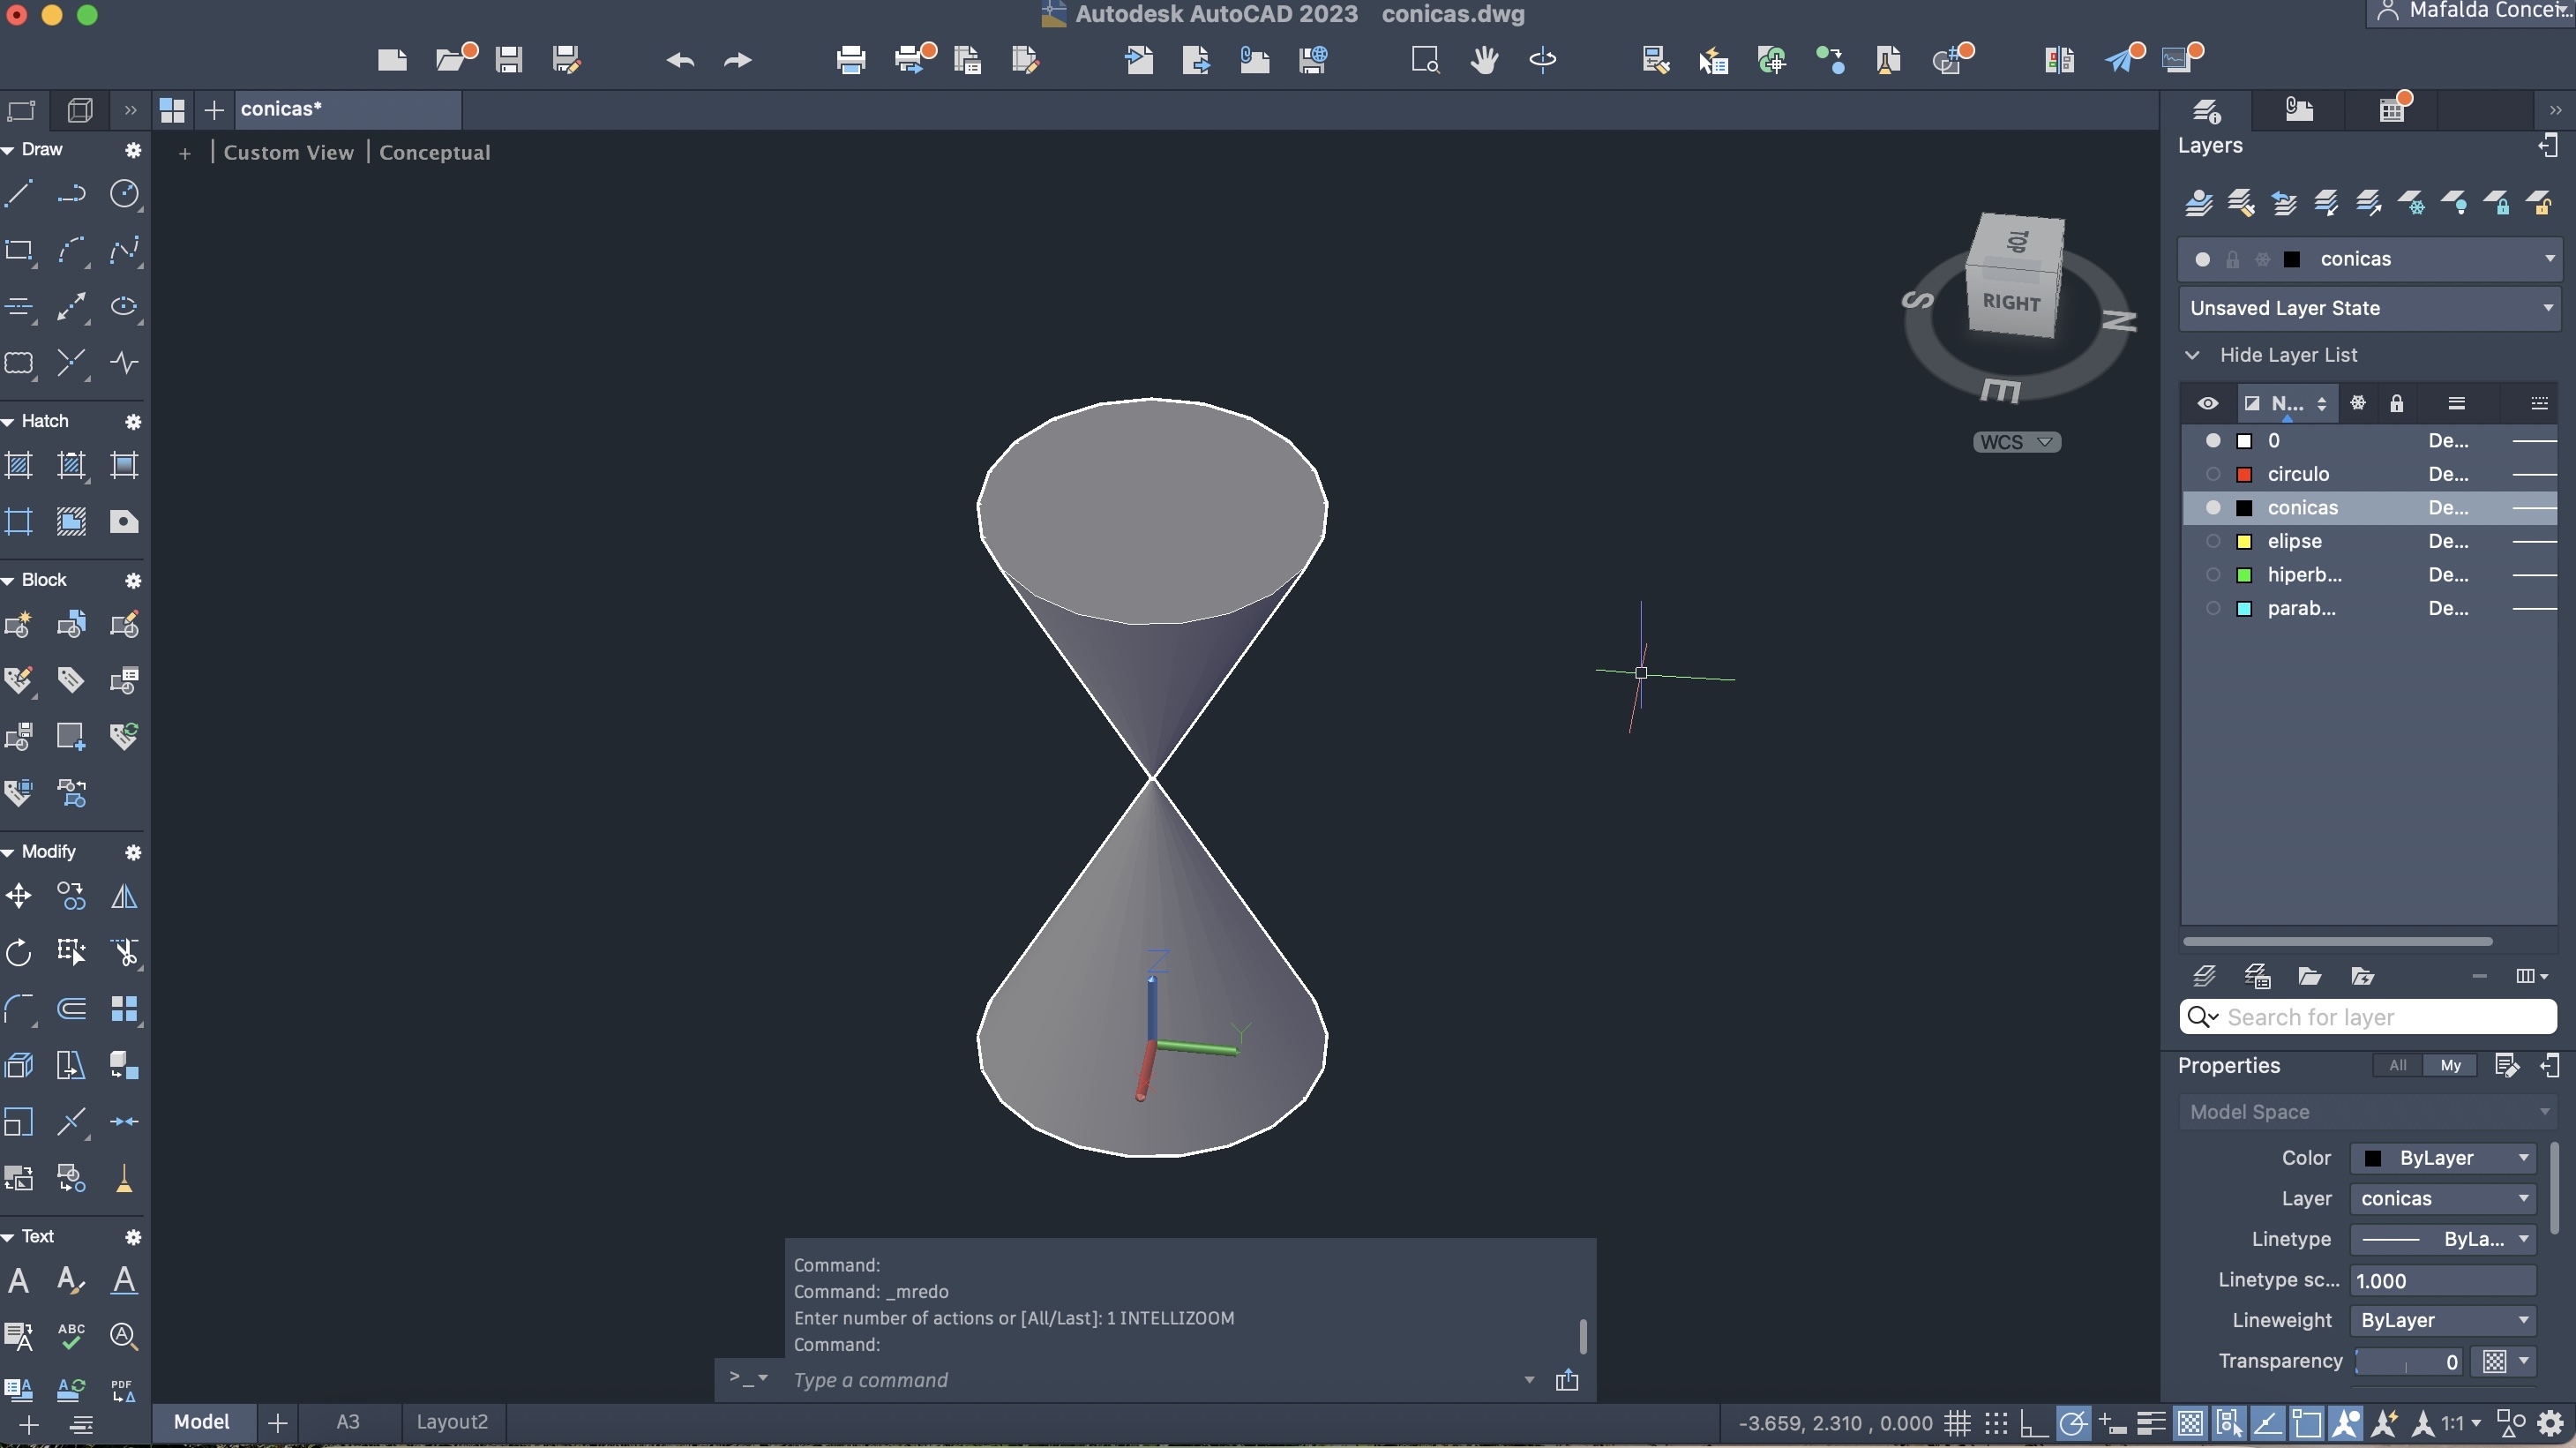Click the Plot printer icon
2576x1448 pixels.
(x=850, y=60)
